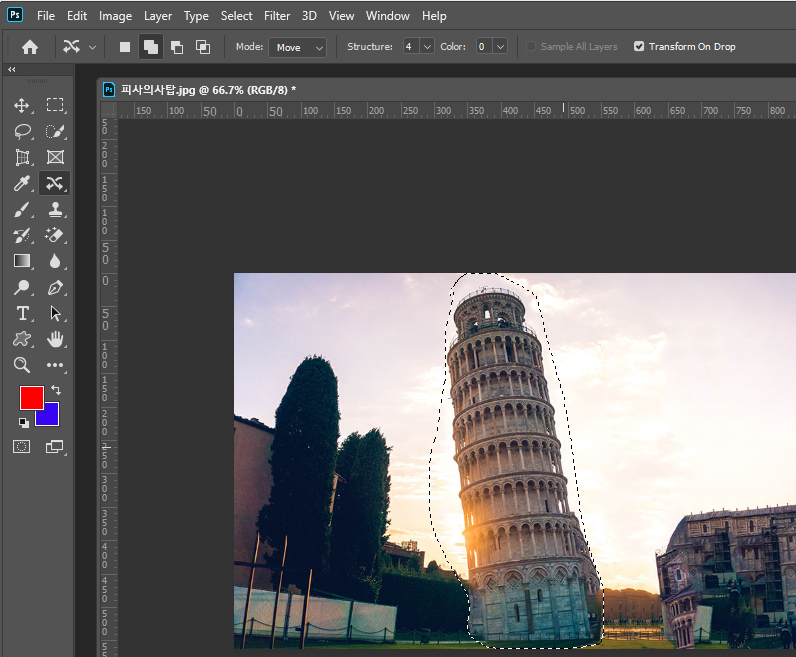The image size is (796, 657).
Task: Choose the Lasso tool
Action: [x=22, y=131]
